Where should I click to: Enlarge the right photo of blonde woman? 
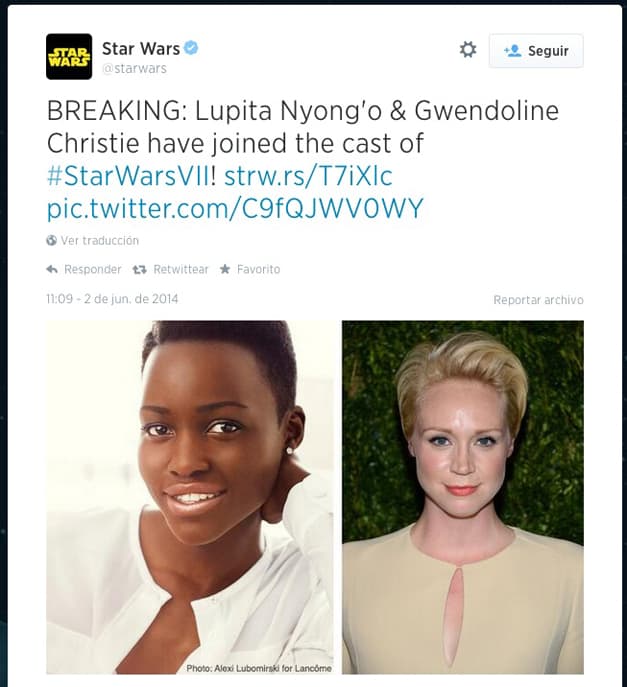(463, 497)
